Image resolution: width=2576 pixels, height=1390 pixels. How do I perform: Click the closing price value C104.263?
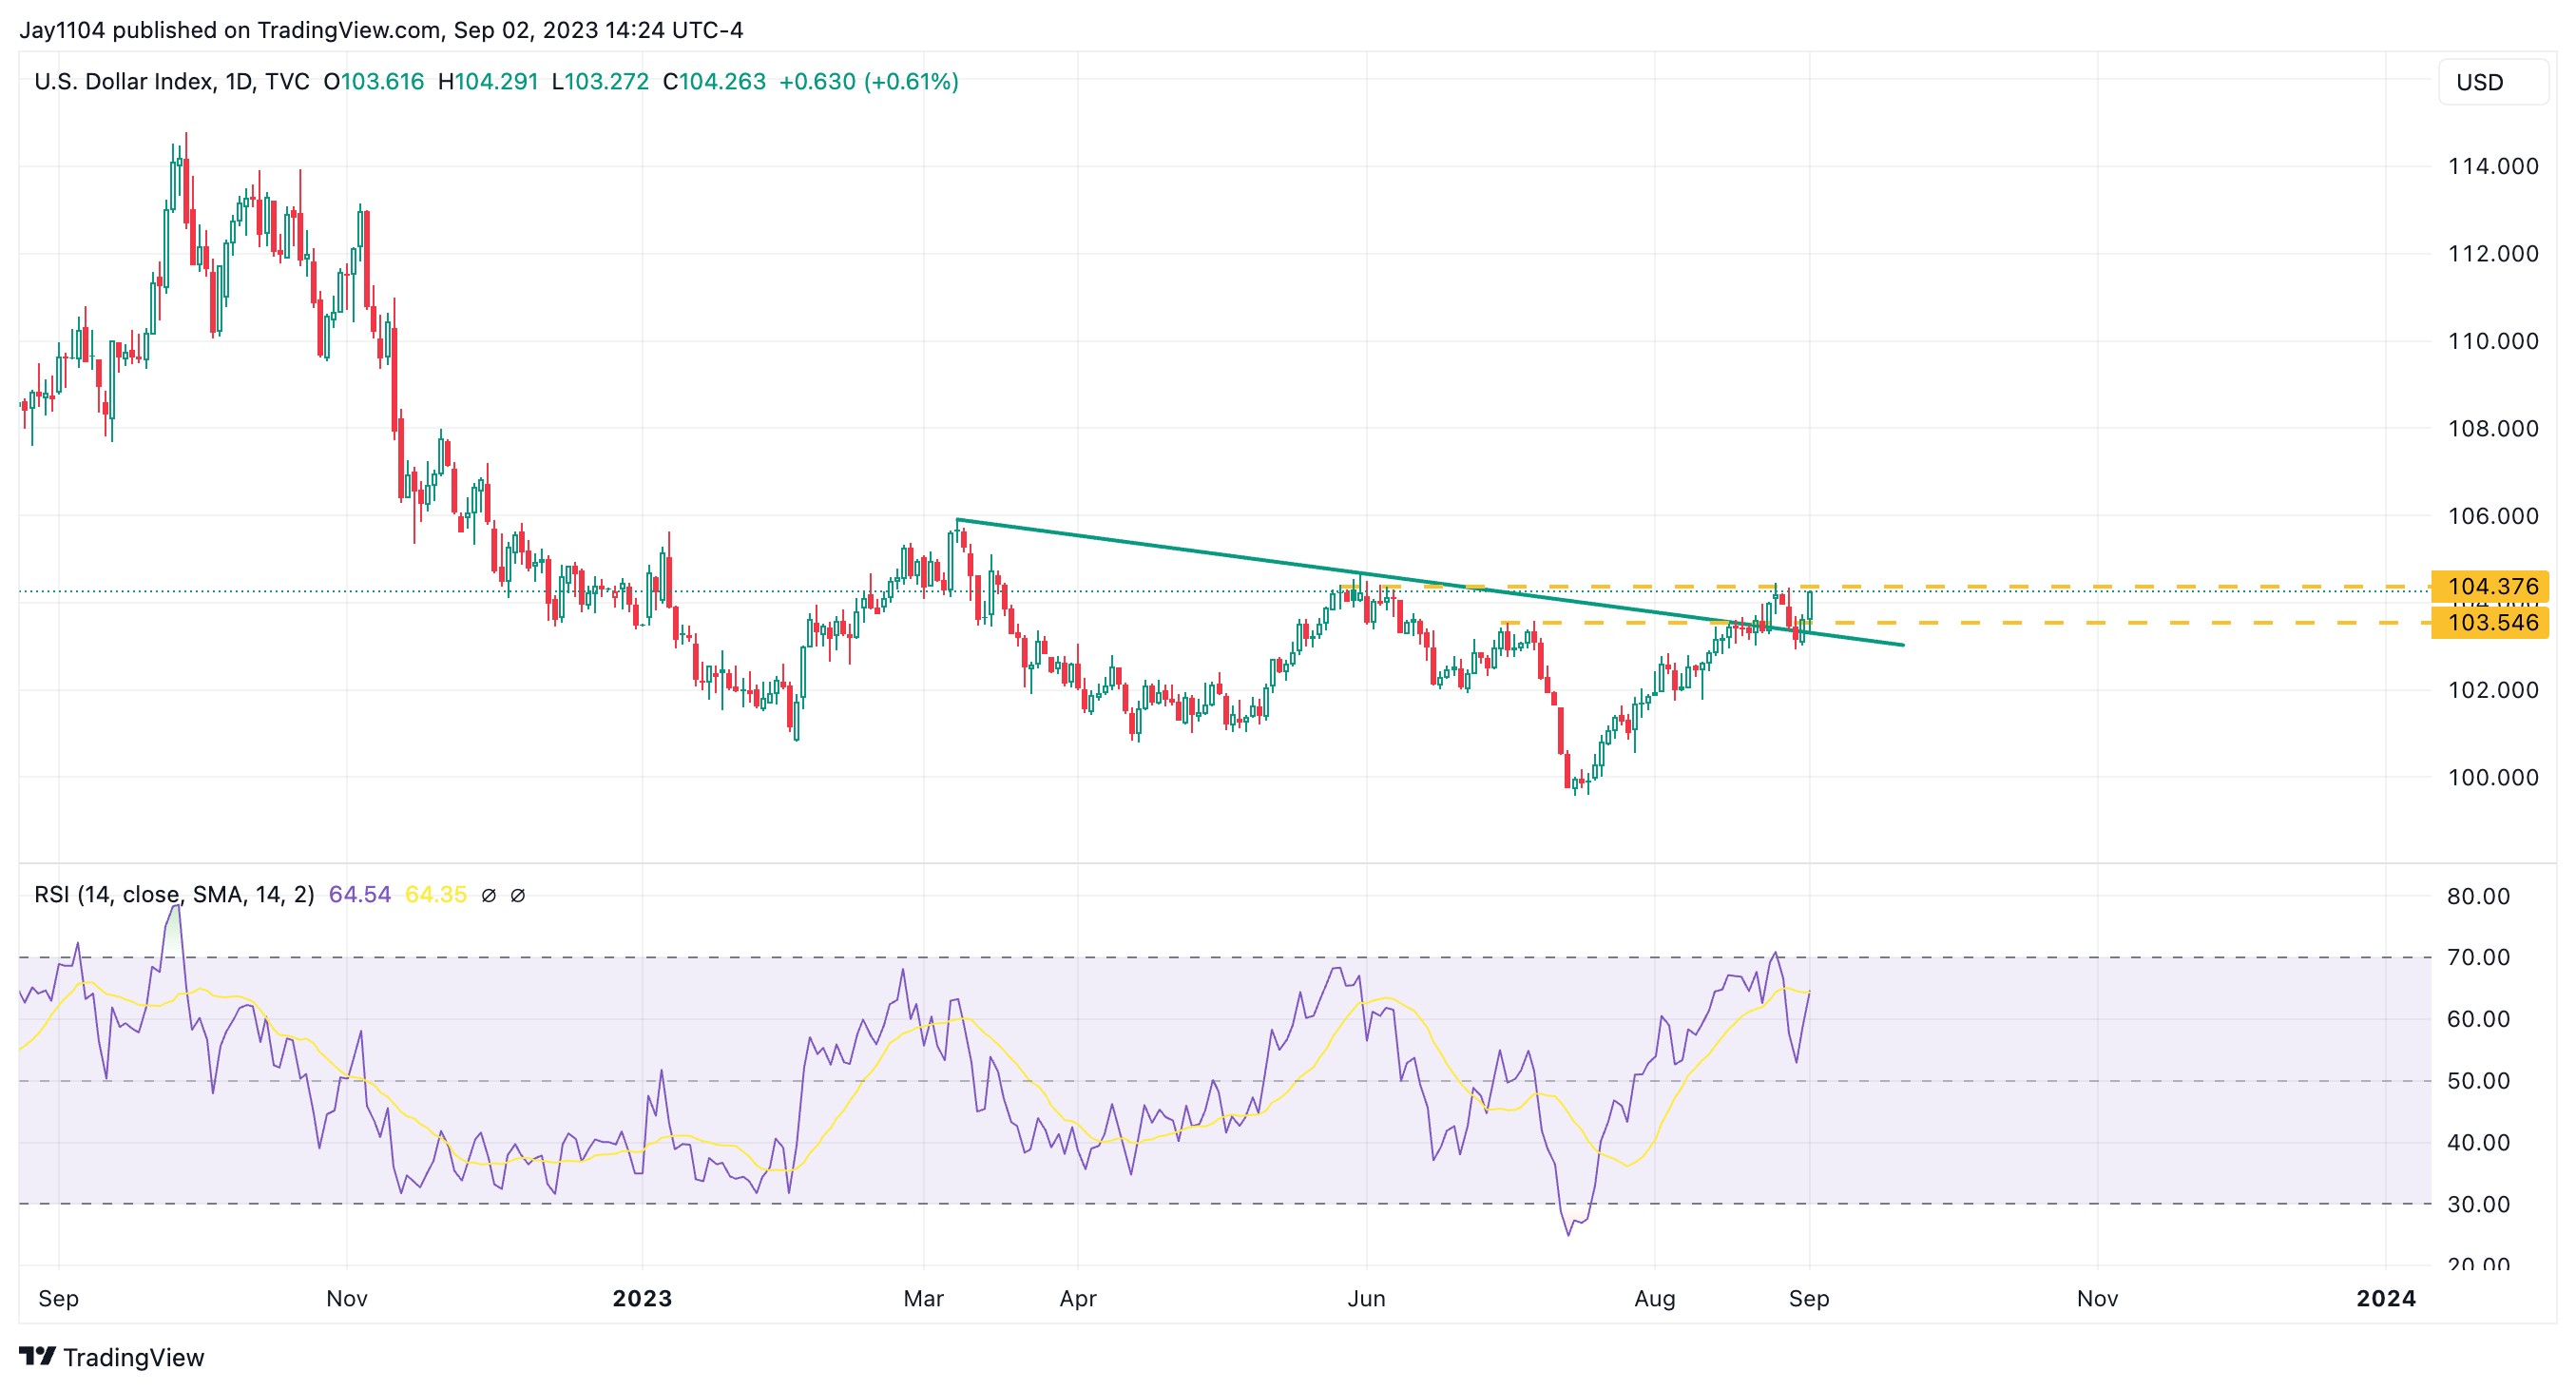714,82
